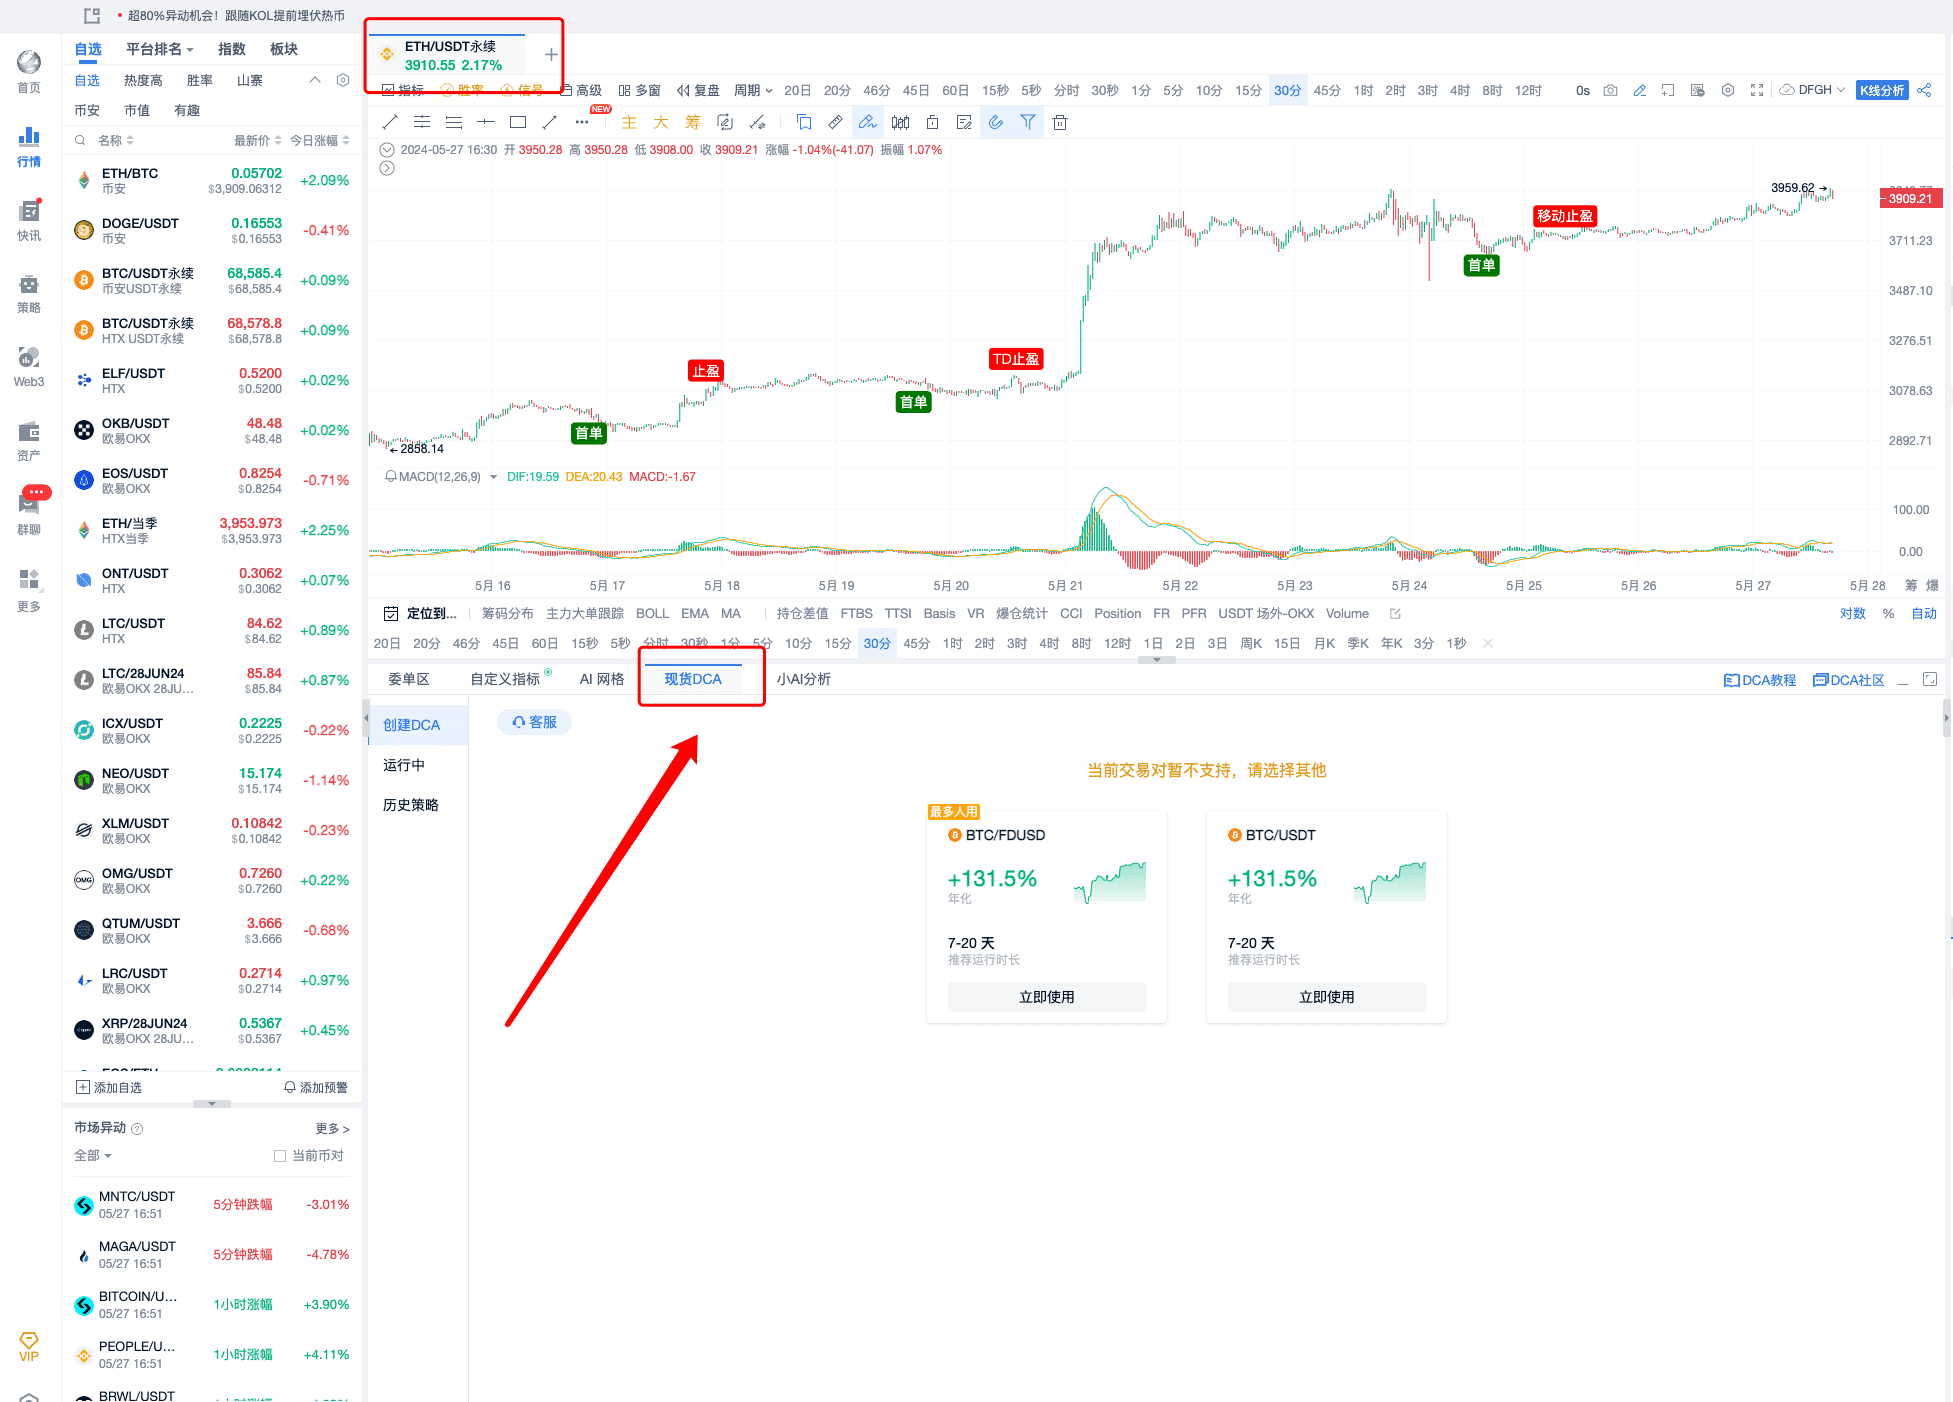Expand the 平台排名 dropdown
Viewport: 1953px width, 1402px height.
[x=160, y=49]
